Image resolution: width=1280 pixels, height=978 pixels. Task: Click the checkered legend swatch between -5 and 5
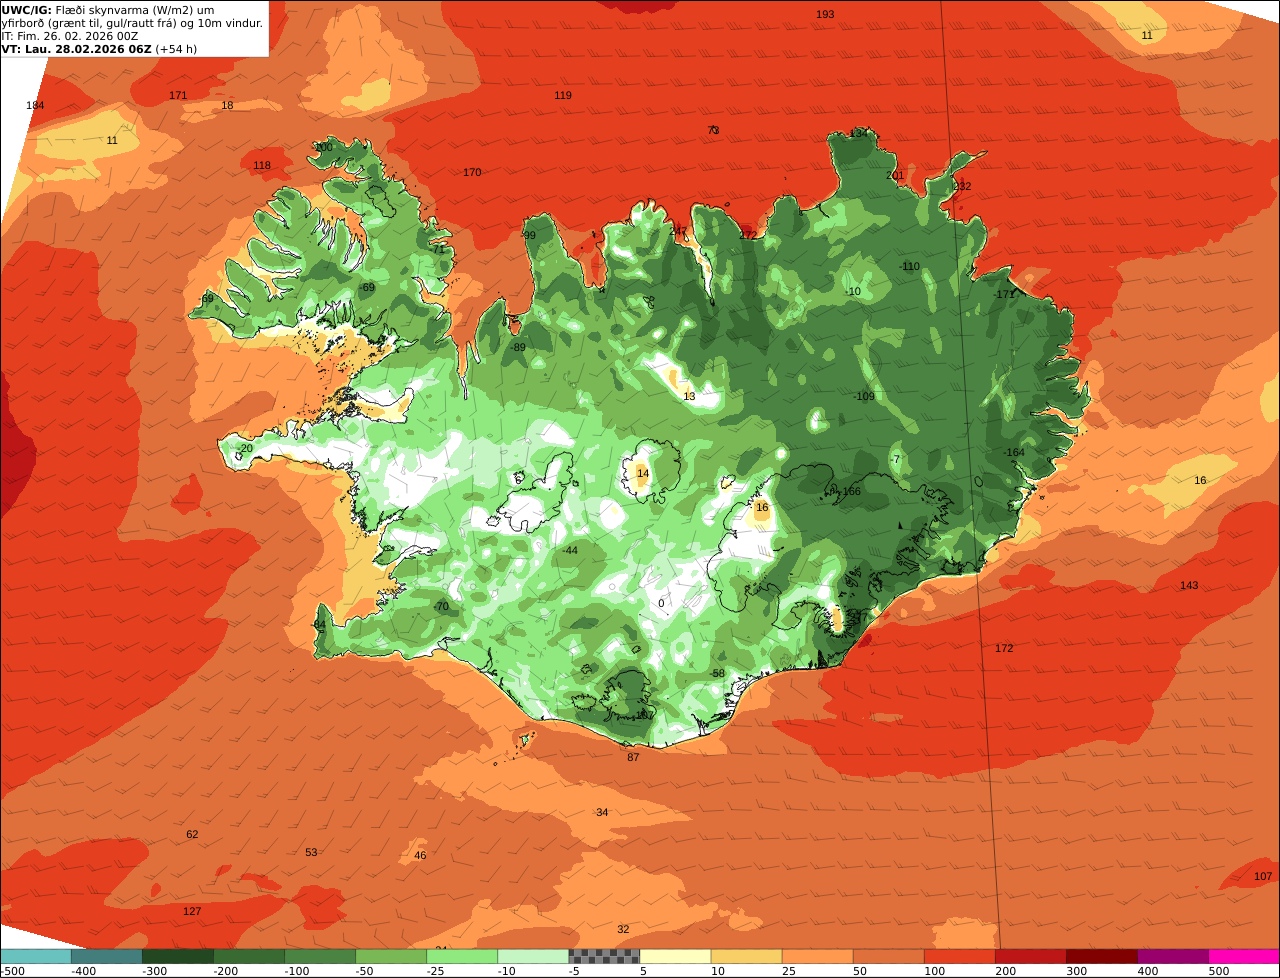pos(604,956)
